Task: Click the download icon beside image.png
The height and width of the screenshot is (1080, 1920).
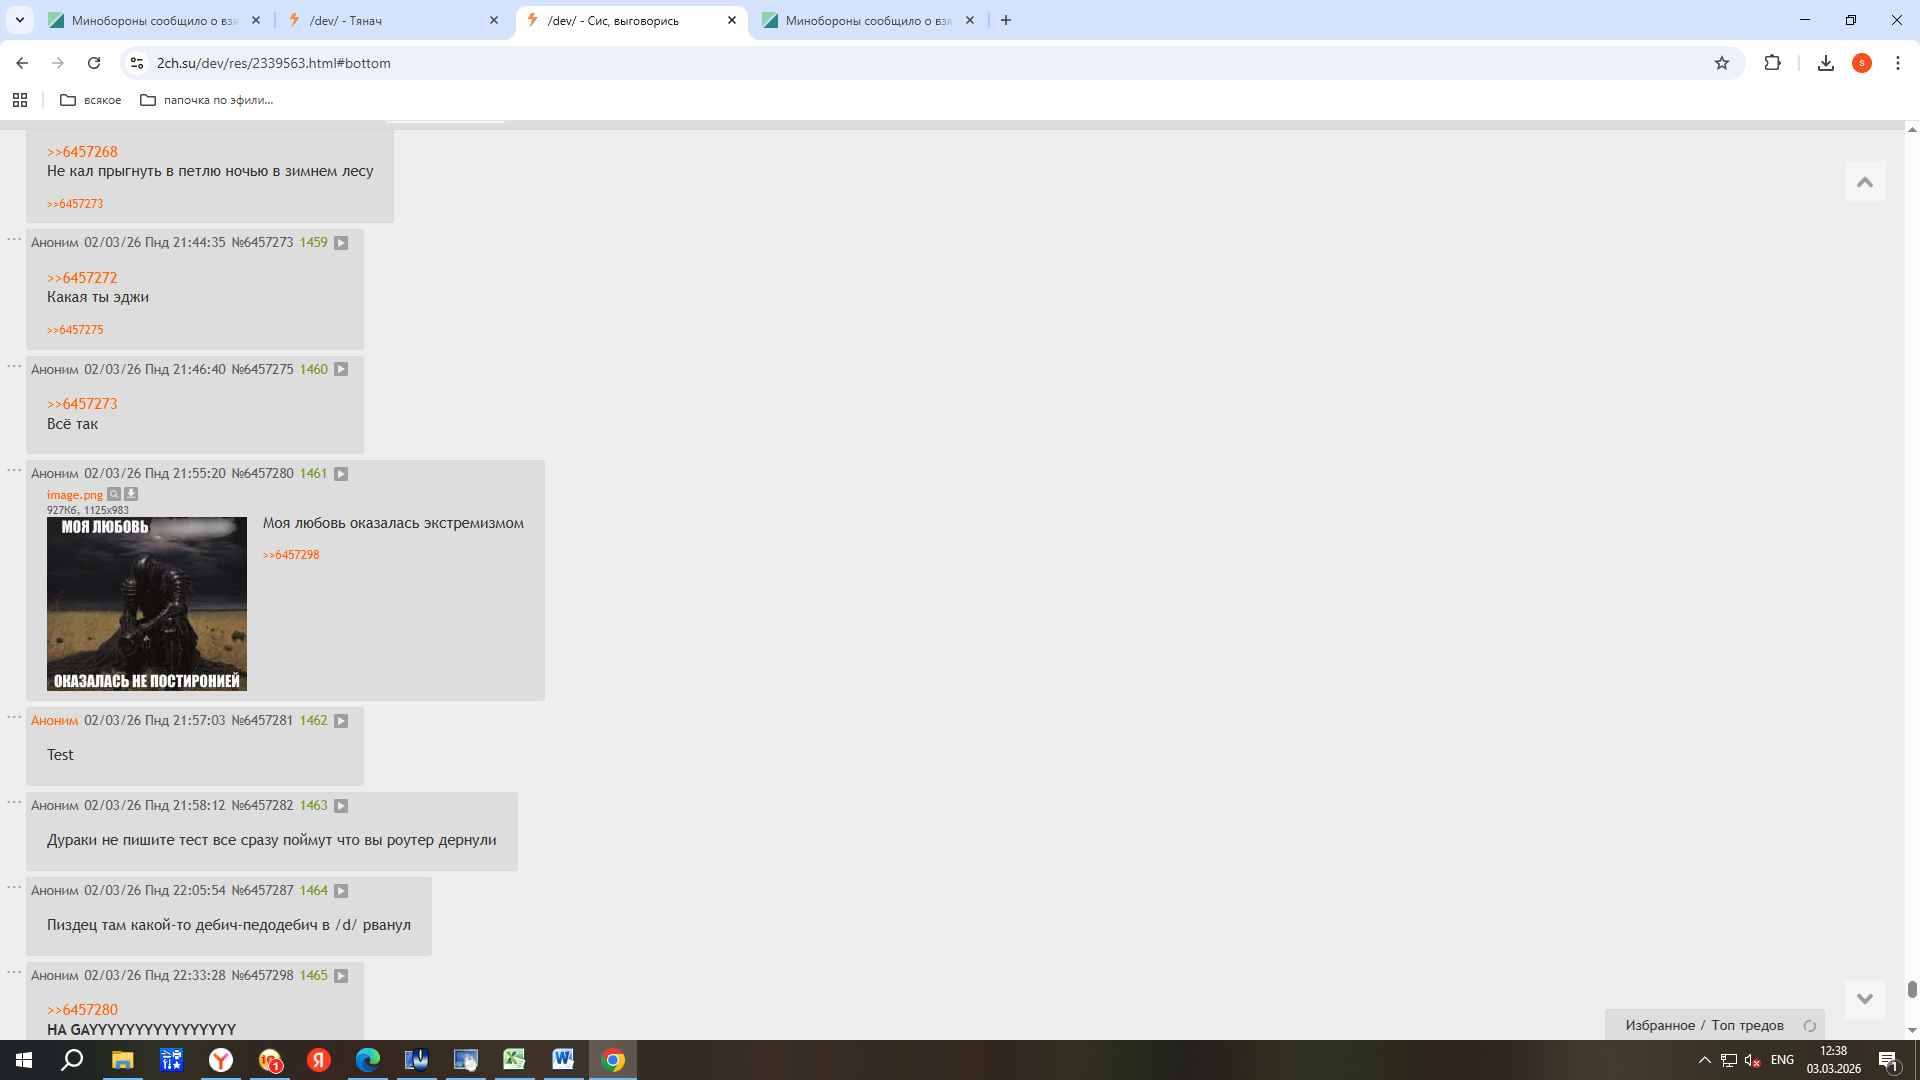Action: click(x=131, y=494)
